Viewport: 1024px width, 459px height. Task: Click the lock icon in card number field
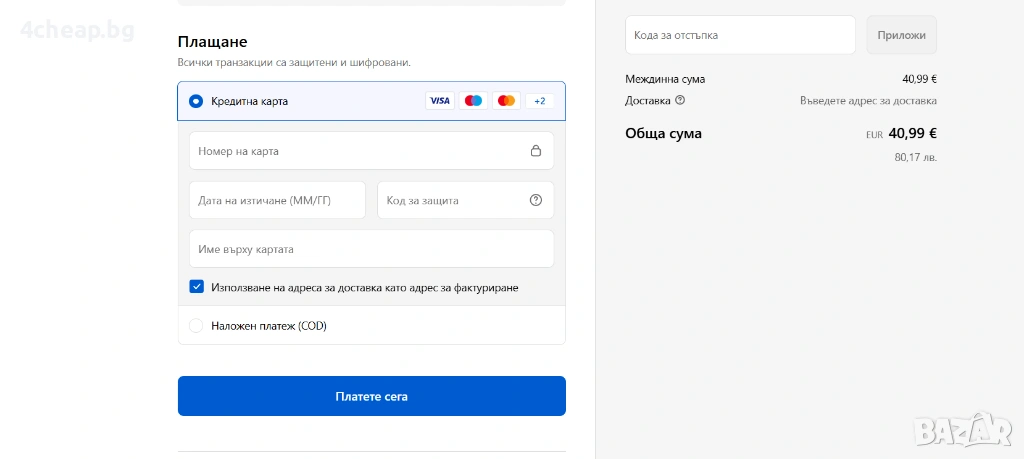pyautogui.click(x=536, y=151)
